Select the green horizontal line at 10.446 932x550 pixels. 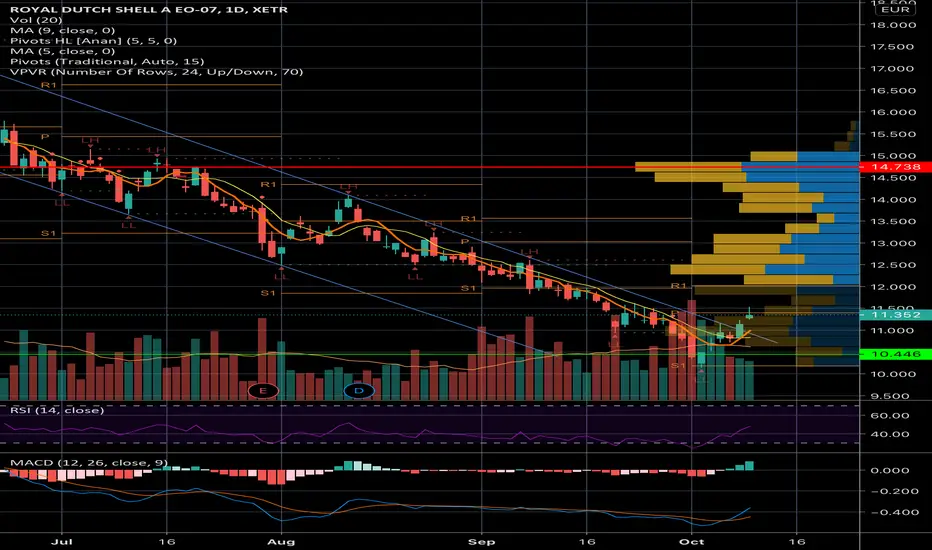tap(430, 354)
